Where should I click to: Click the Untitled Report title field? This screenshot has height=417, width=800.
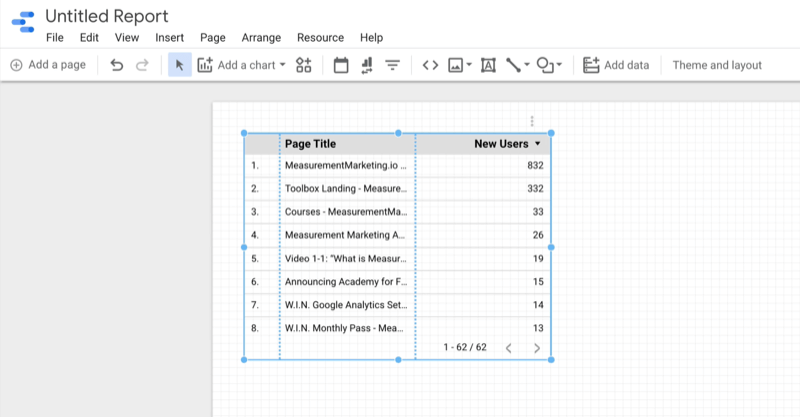107,16
